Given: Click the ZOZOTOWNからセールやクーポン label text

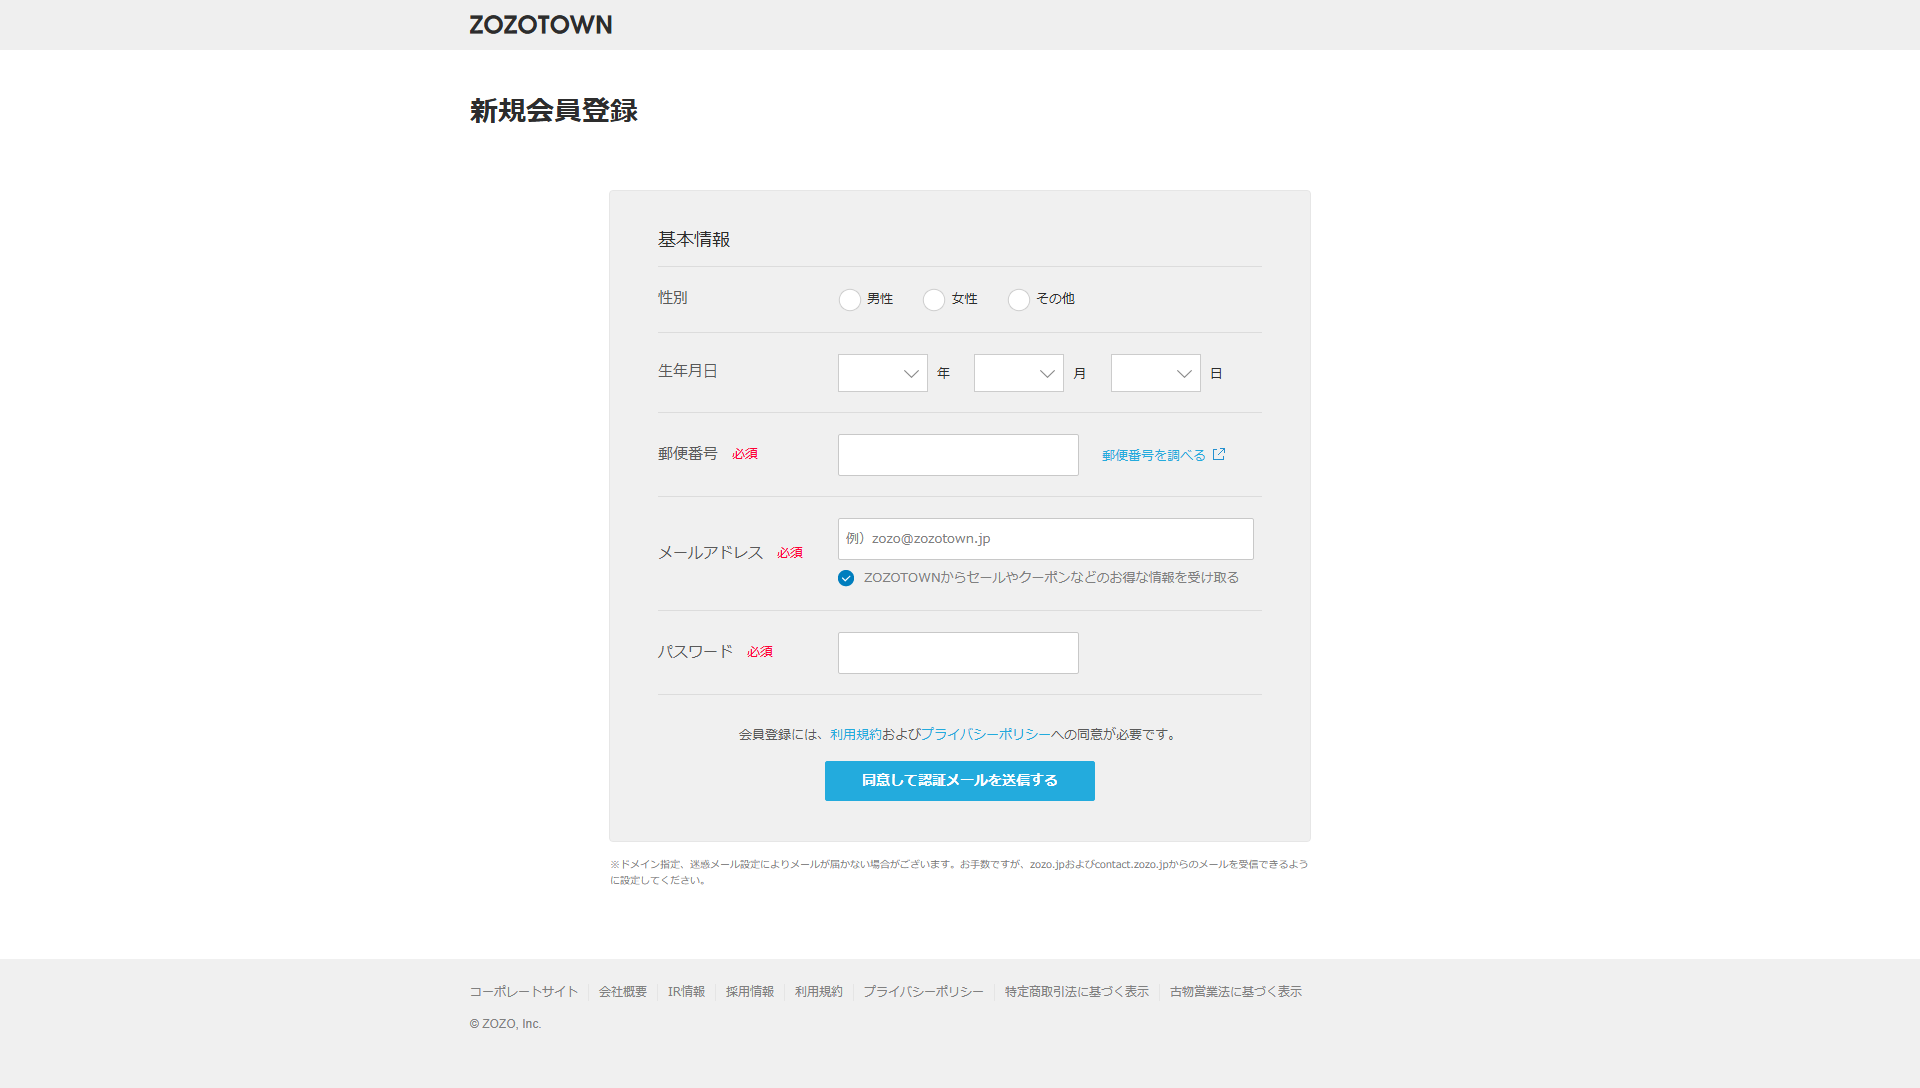Looking at the screenshot, I should point(1052,578).
